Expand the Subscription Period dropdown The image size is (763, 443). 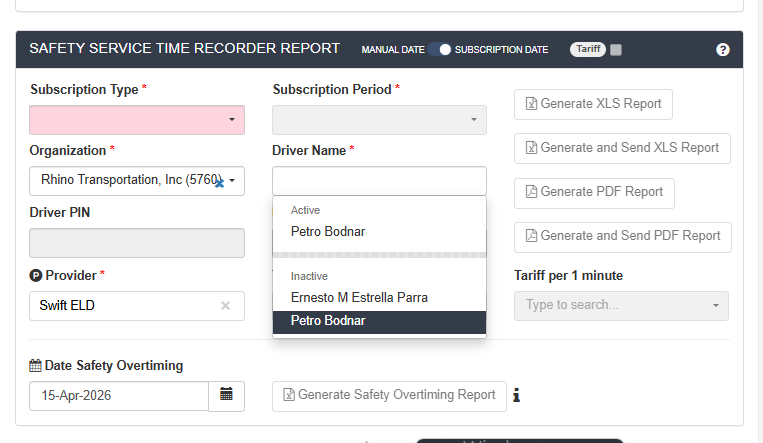click(379, 120)
